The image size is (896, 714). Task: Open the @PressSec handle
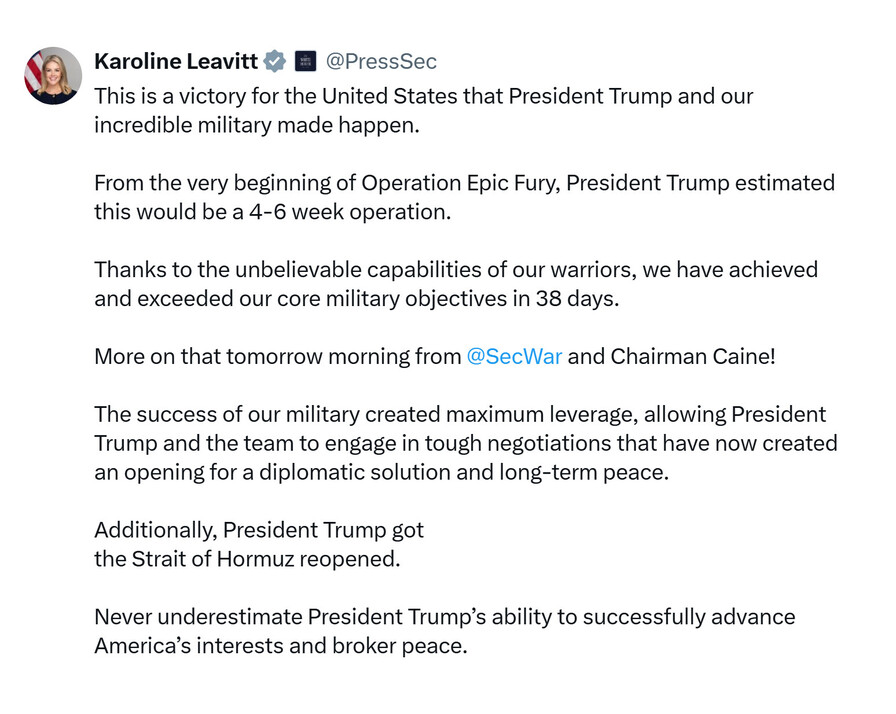[x=381, y=62]
